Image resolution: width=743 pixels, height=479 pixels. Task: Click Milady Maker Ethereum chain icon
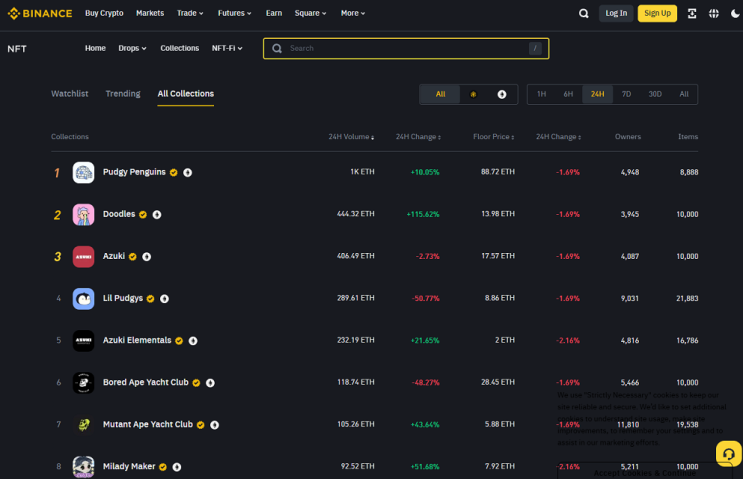(177, 467)
